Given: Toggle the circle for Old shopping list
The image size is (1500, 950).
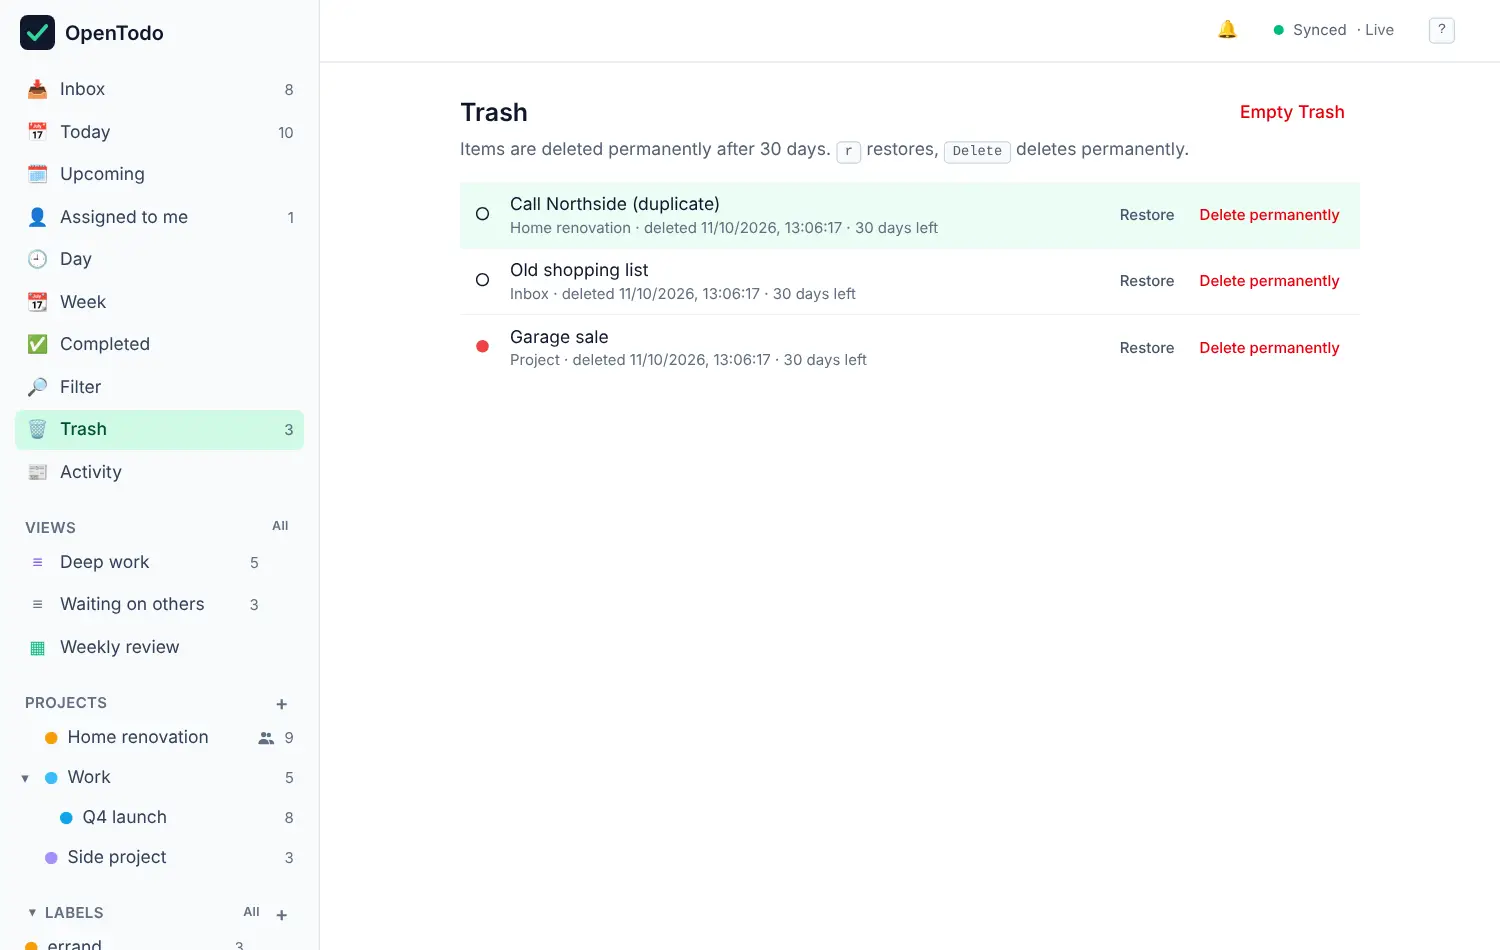Looking at the screenshot, I should point(482,280).
